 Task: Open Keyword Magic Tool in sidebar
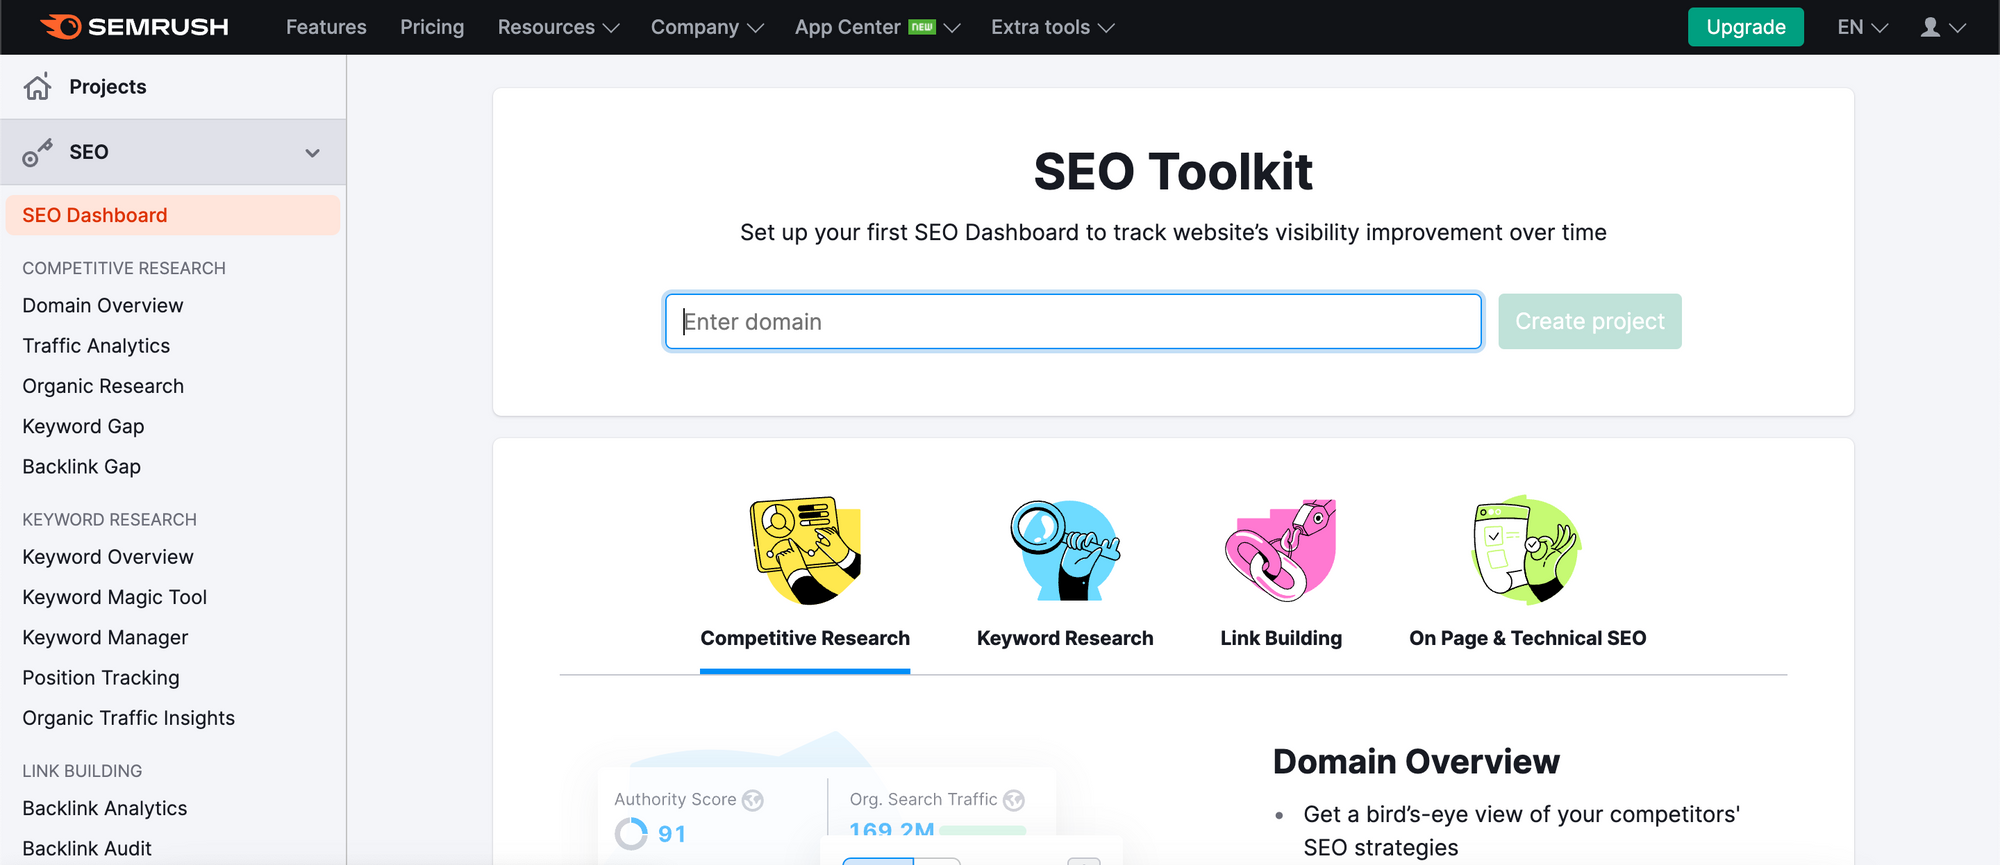[x=114, y=597]
